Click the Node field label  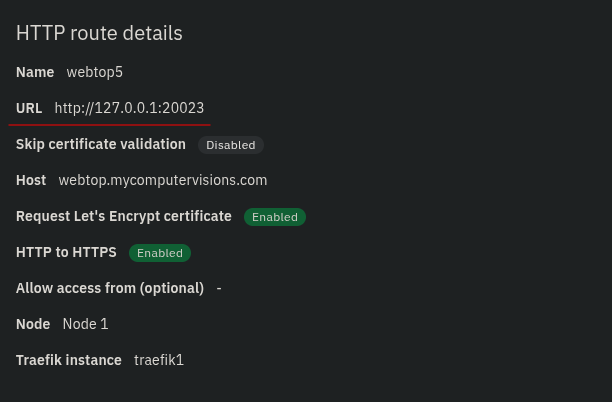click(33, 324)
